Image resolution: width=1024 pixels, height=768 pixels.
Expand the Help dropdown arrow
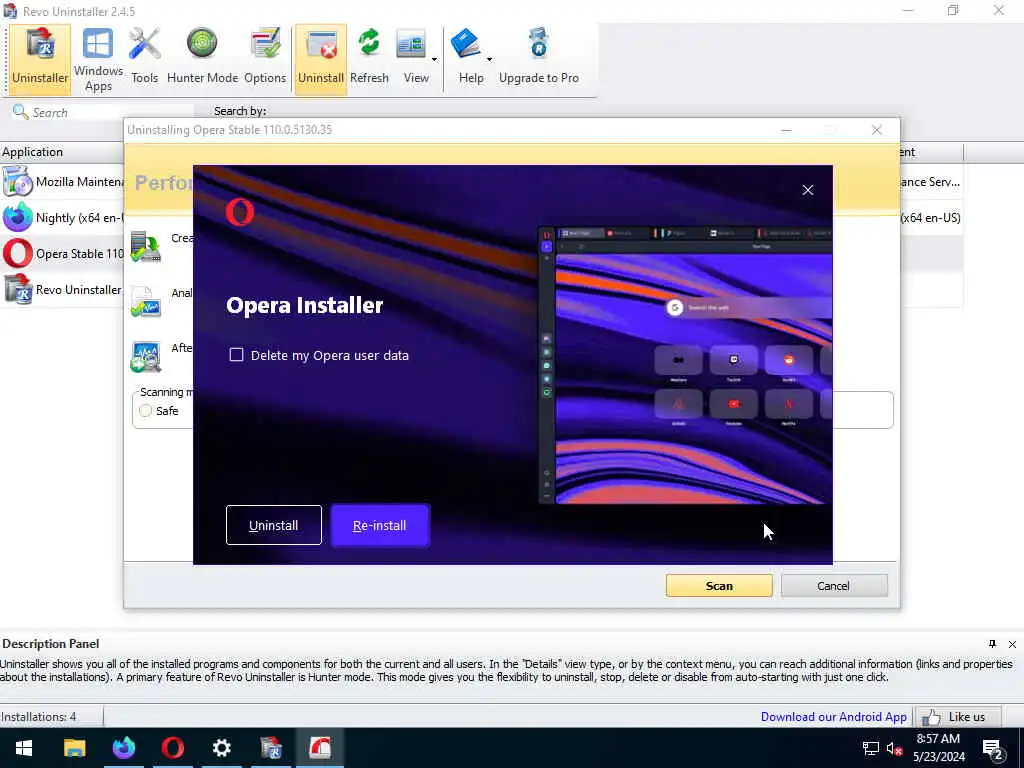coord(489,59)
